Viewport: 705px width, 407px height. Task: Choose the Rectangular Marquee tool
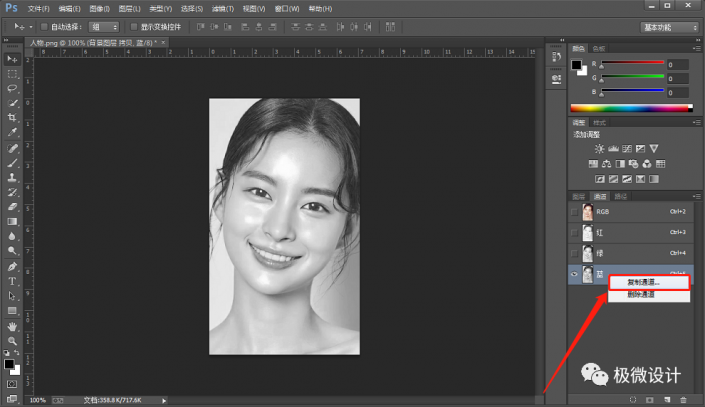point(13,74)
